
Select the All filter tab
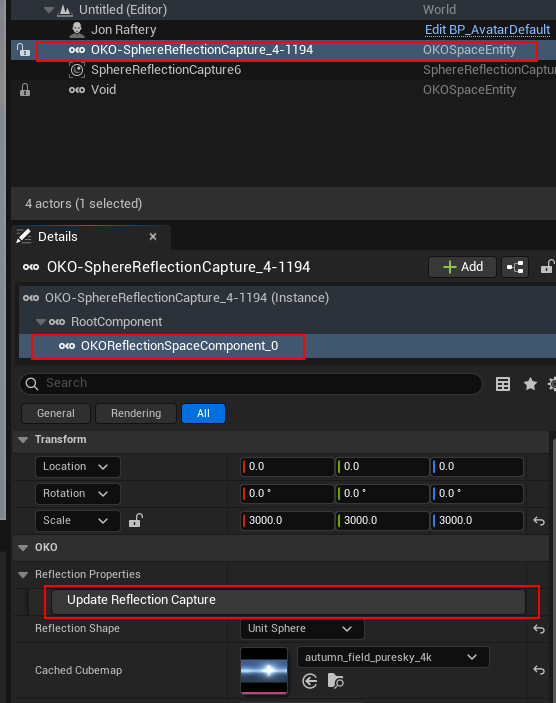point(203,413)
